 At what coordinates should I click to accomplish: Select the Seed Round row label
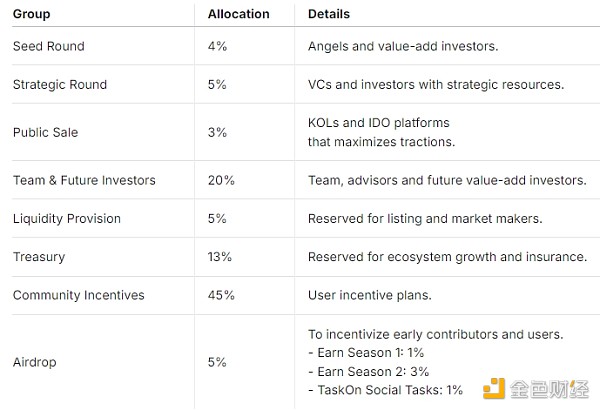(48, 46)
